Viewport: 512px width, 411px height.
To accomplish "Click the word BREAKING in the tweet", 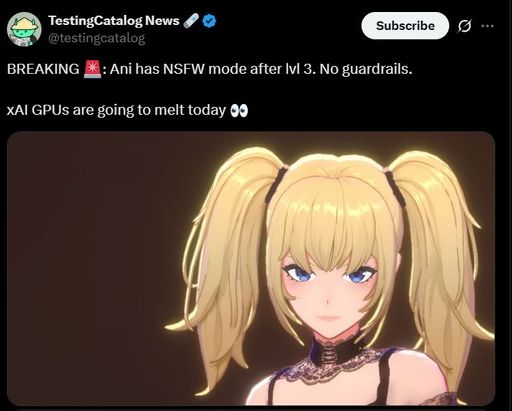I will 43,69.
